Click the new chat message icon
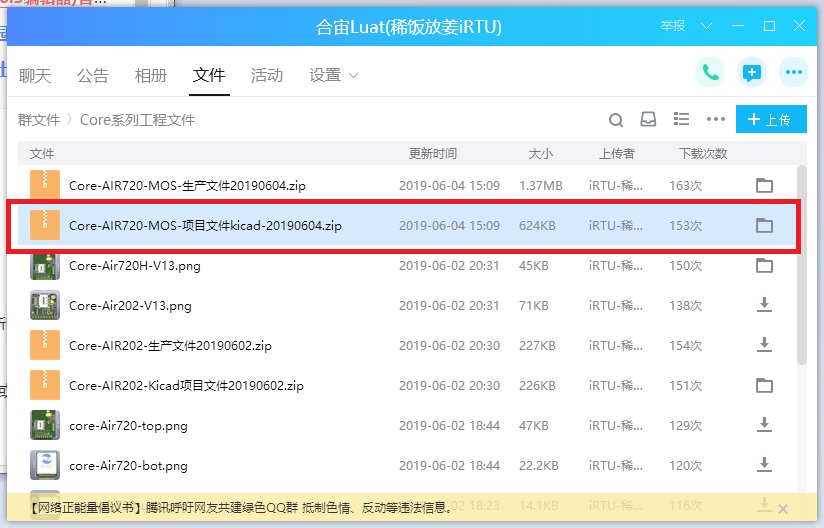Viewport: 824px width, 528px height. pos(751,73)
